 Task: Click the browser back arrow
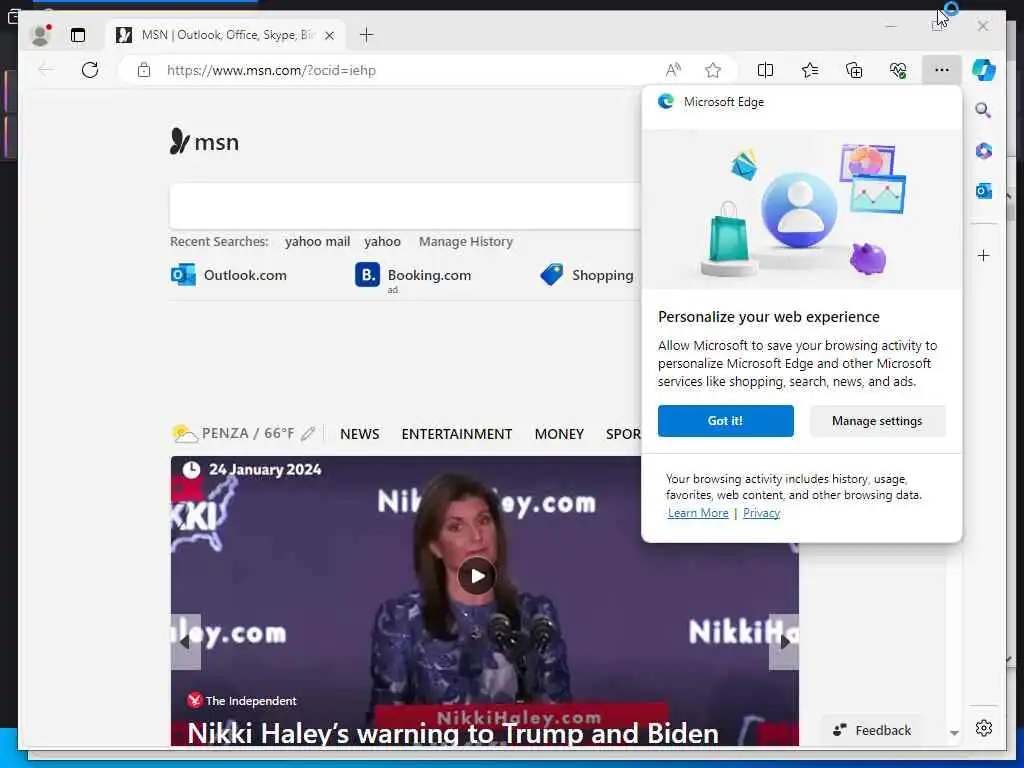click(46, 70)
